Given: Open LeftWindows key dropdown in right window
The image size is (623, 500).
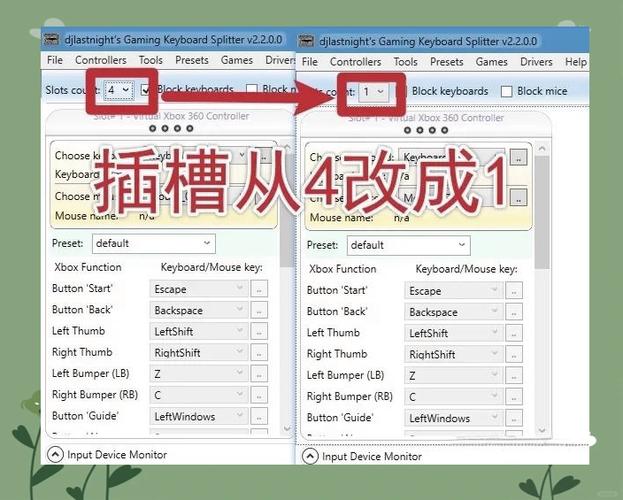Looking at the screenshot, I should [x=453, y=418].
